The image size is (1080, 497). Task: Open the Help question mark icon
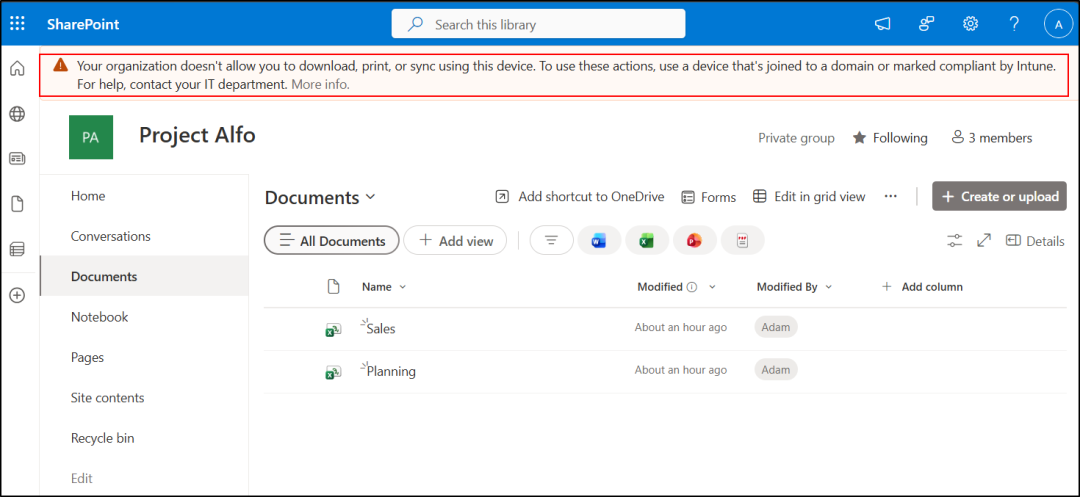1014,24
